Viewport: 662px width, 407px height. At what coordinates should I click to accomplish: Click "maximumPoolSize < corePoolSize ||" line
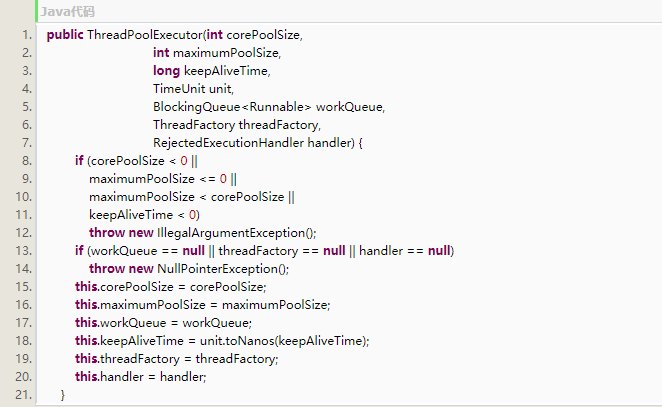tap(192, 197)
